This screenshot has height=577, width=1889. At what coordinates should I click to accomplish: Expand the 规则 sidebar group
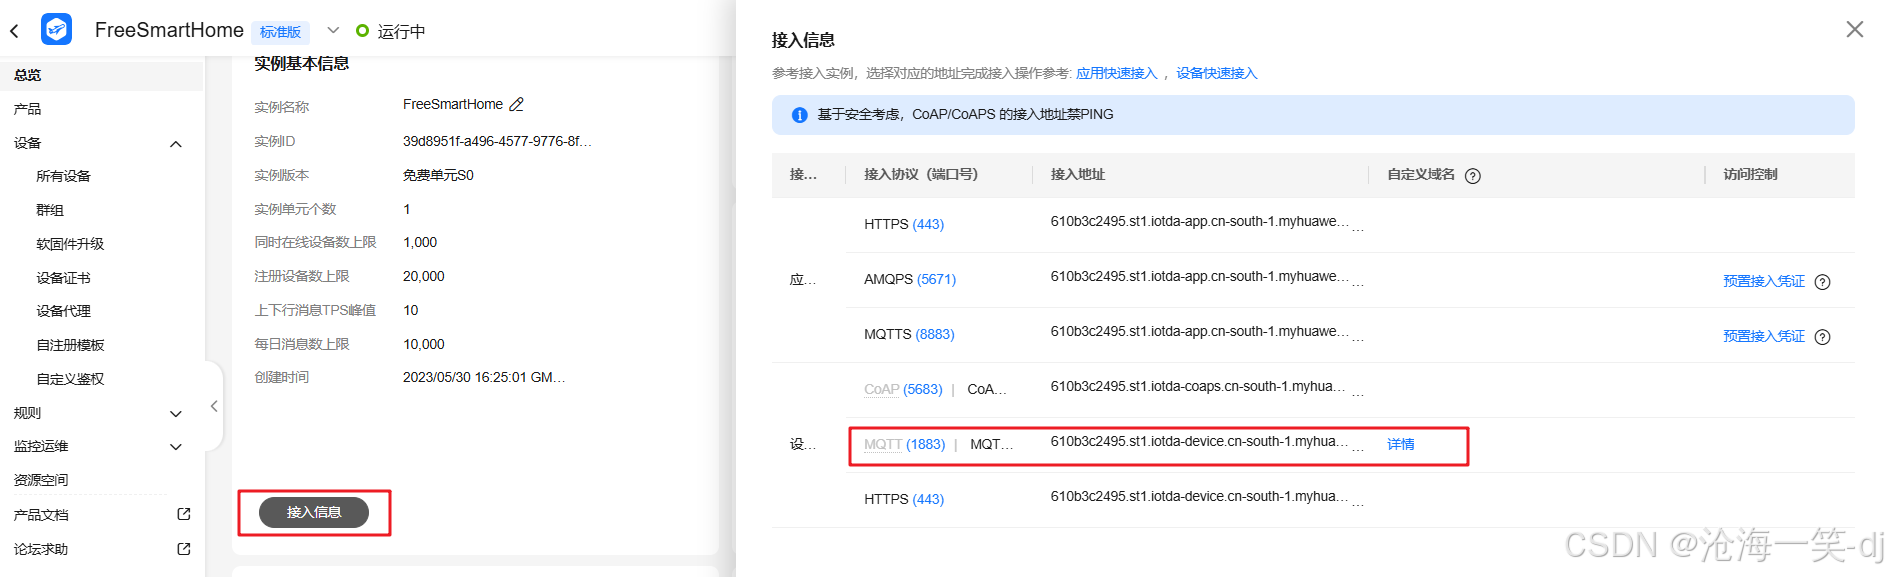click(176, 413)
